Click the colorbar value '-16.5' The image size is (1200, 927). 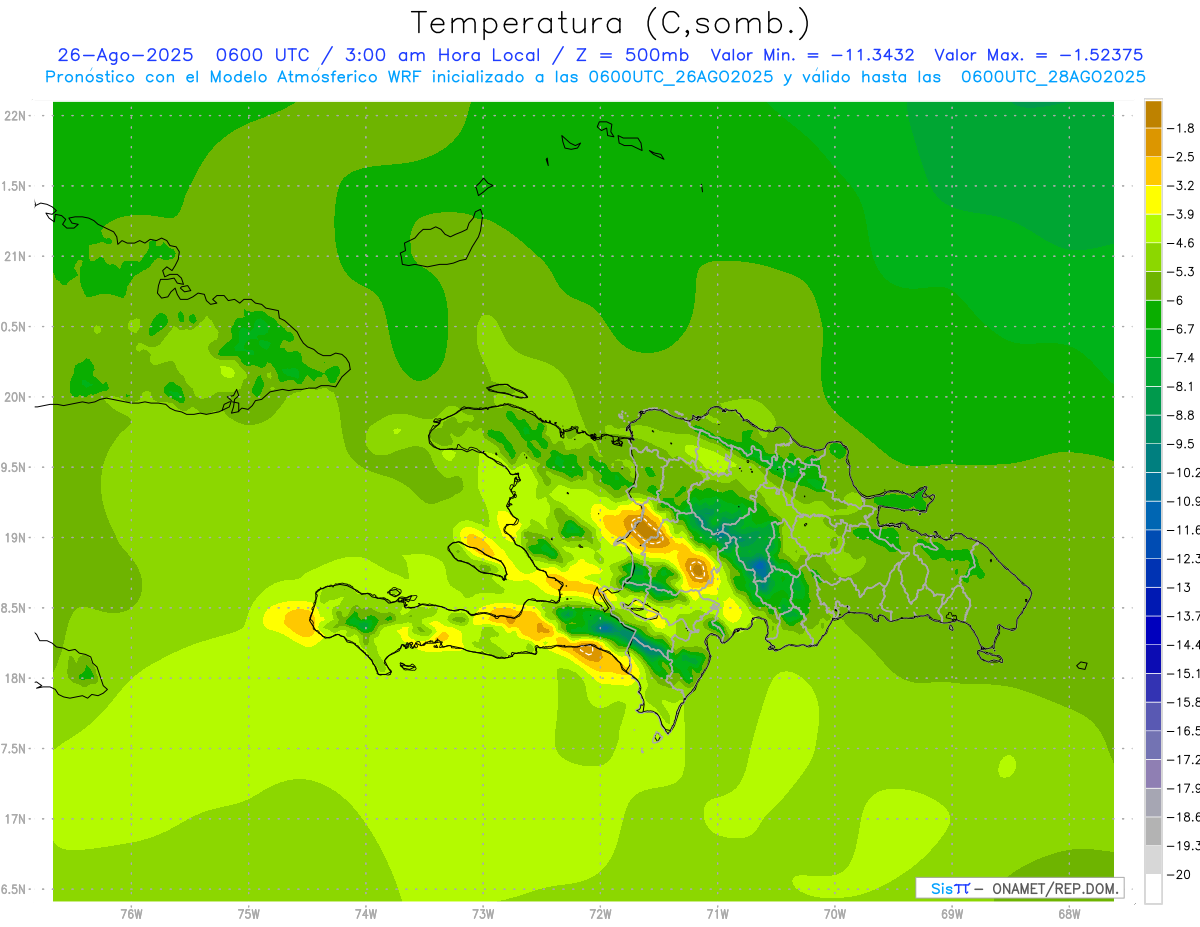(1184, 731)
